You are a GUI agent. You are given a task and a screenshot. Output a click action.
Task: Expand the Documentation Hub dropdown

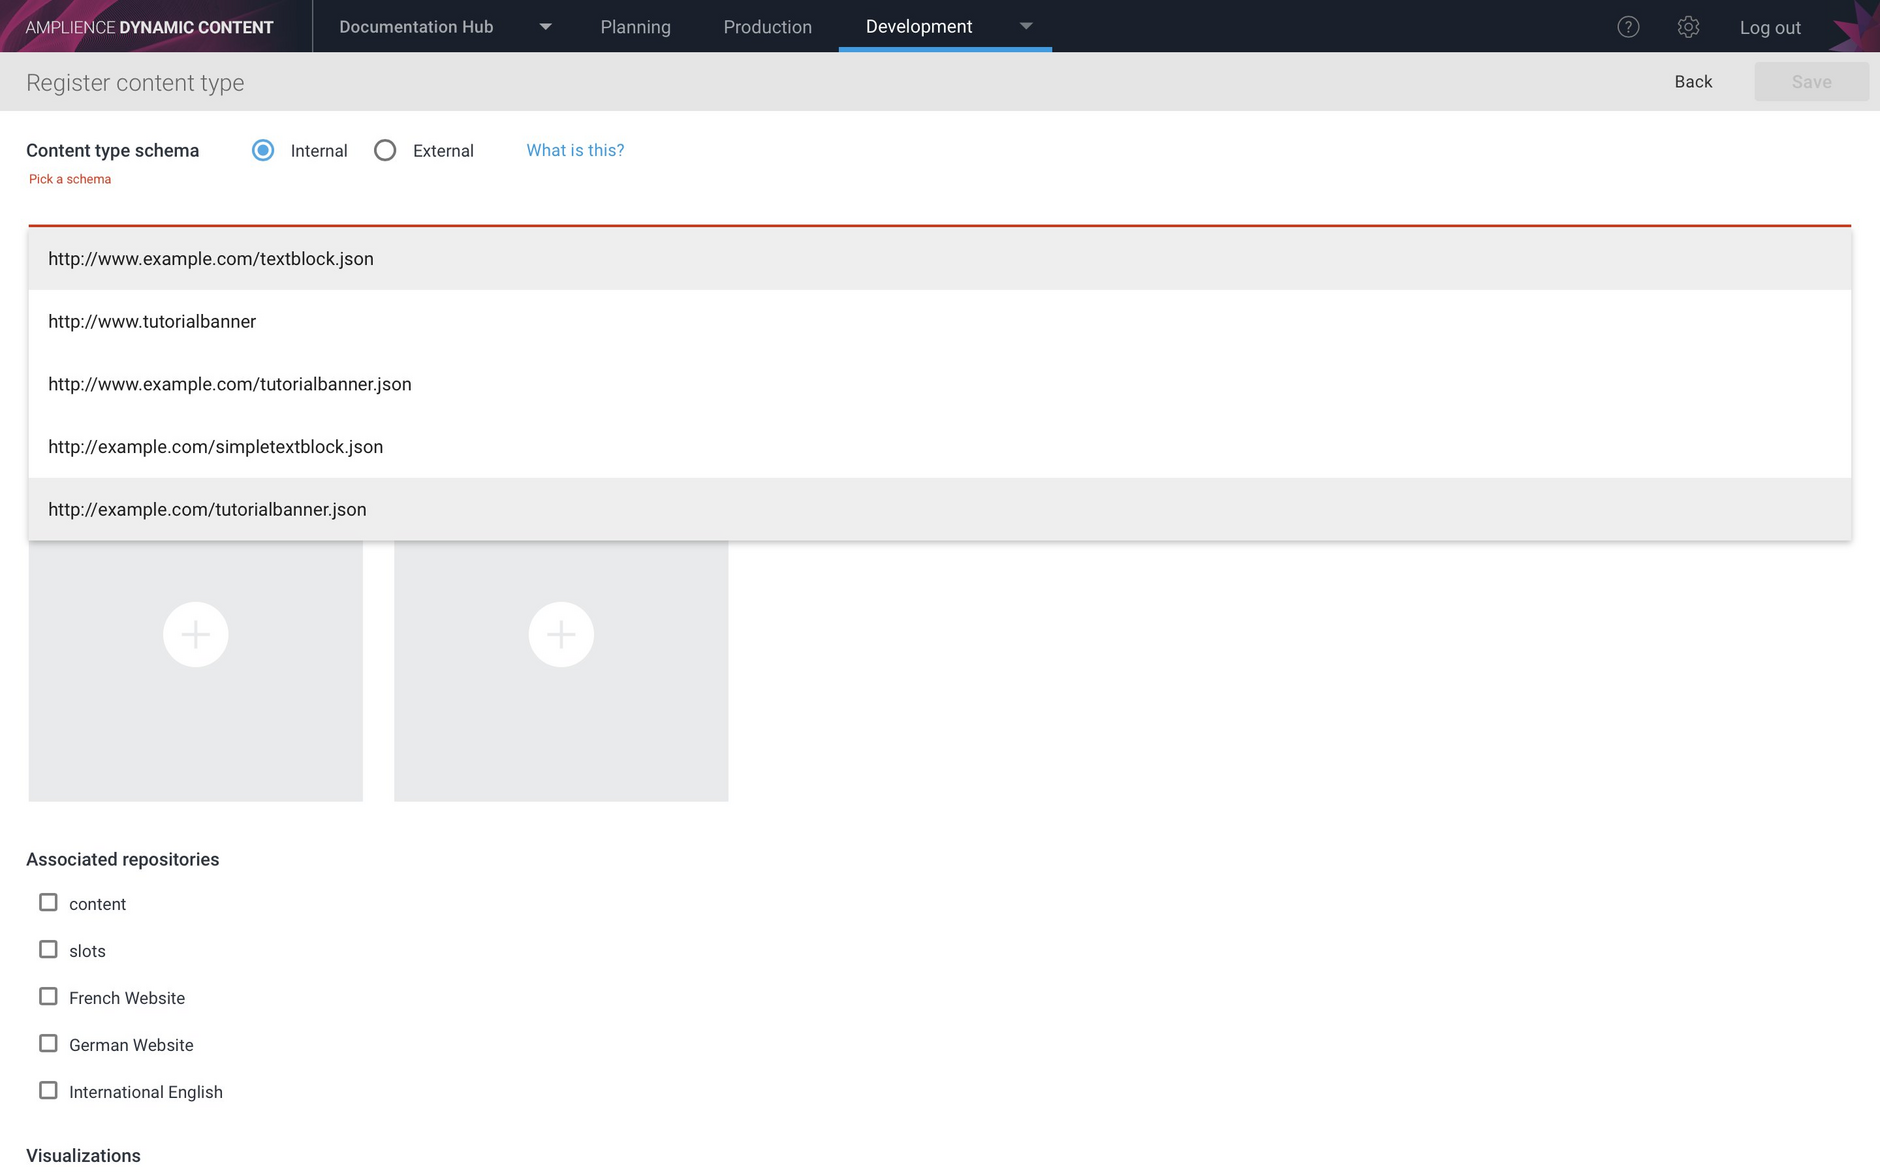tap(545, 27)
